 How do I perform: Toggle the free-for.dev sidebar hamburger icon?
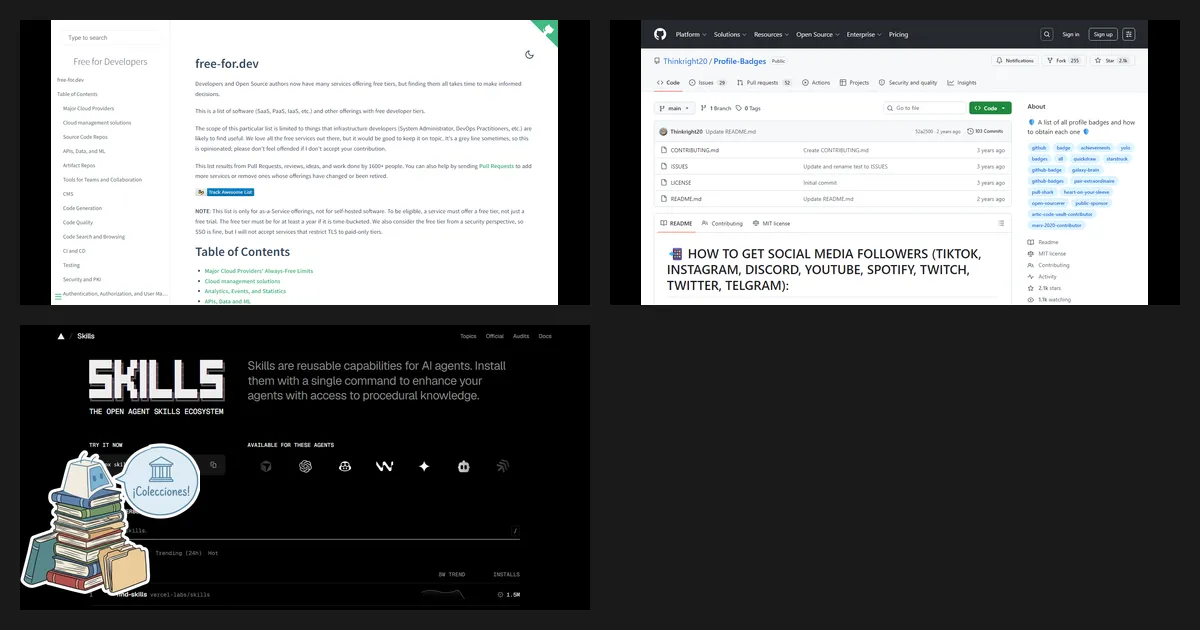coord(58,296)
